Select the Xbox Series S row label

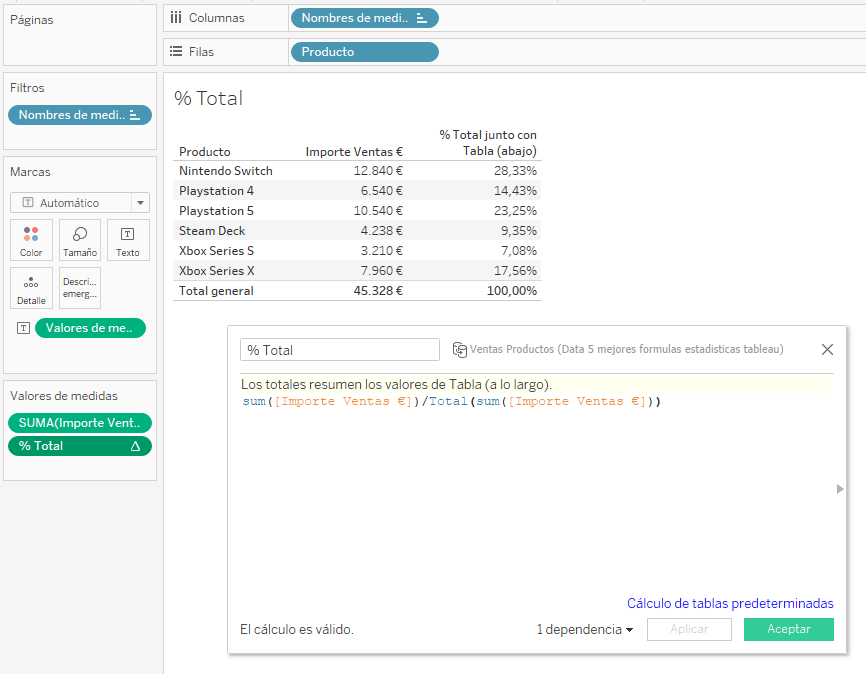pos(216,251)
